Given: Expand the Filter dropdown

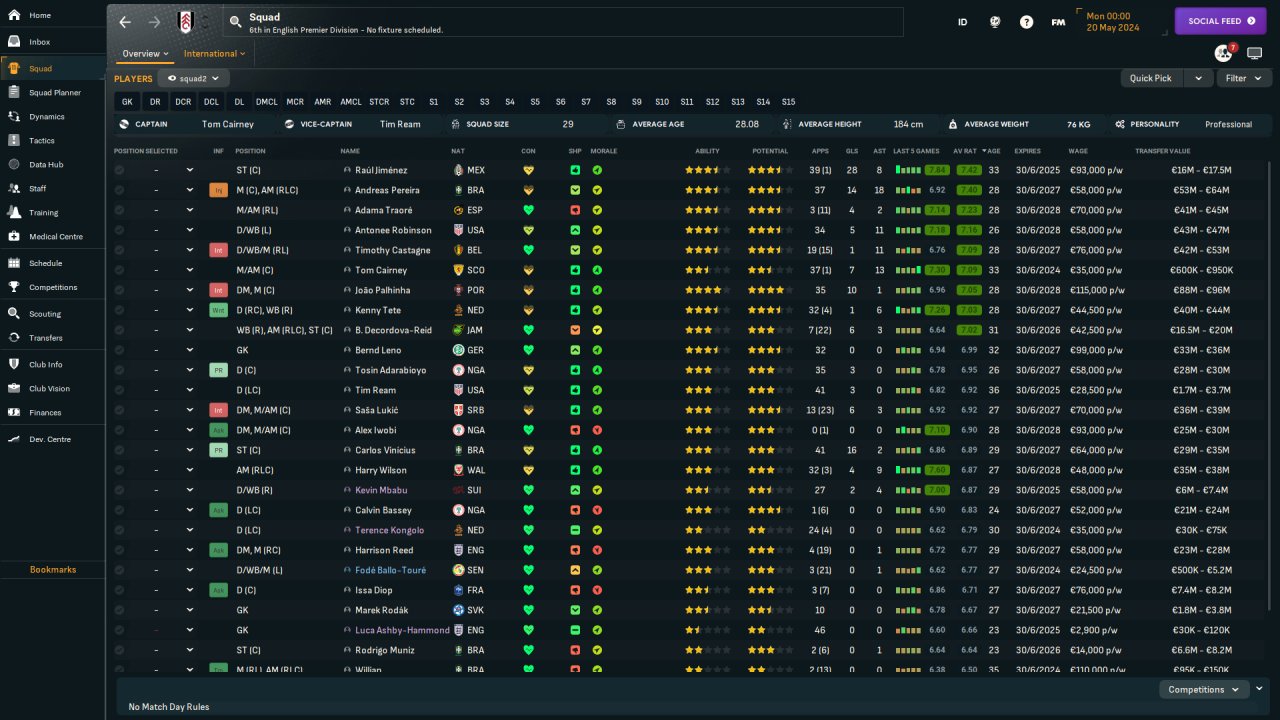Looking at the screenshot, I should (1243, 78).
